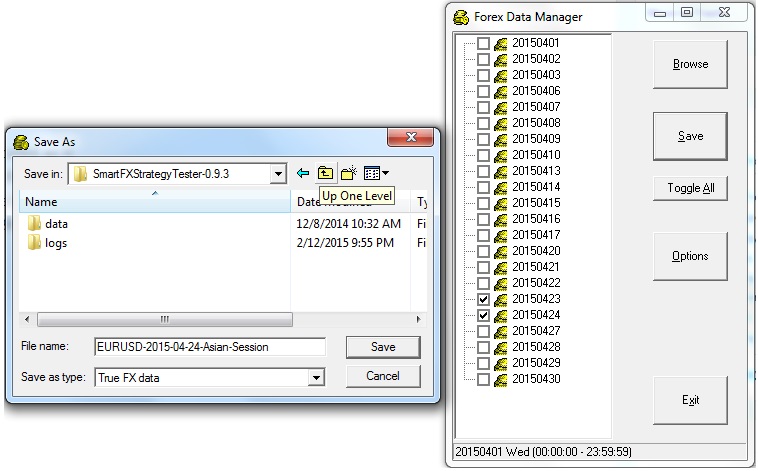
Task: Click the data icon beside 20150406
Action: point(501,91)
